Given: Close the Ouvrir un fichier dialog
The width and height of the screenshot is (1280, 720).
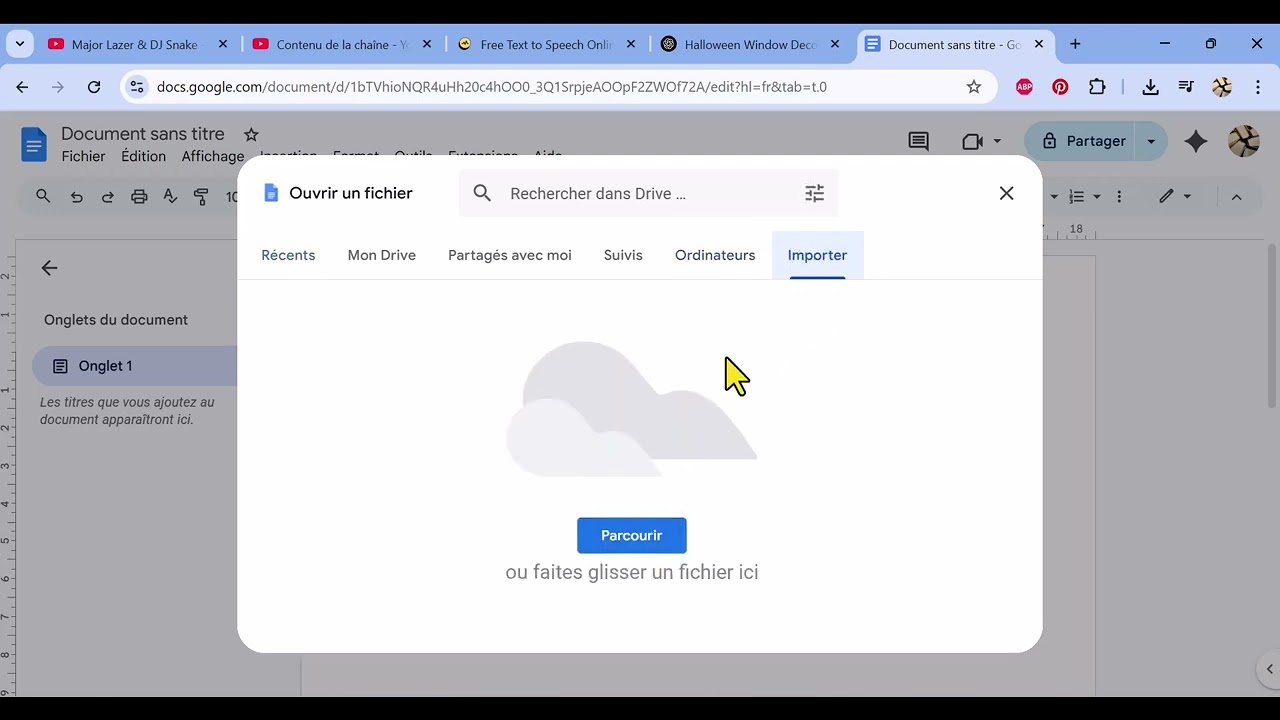Looking at the screenshot, I should 1007,194.
